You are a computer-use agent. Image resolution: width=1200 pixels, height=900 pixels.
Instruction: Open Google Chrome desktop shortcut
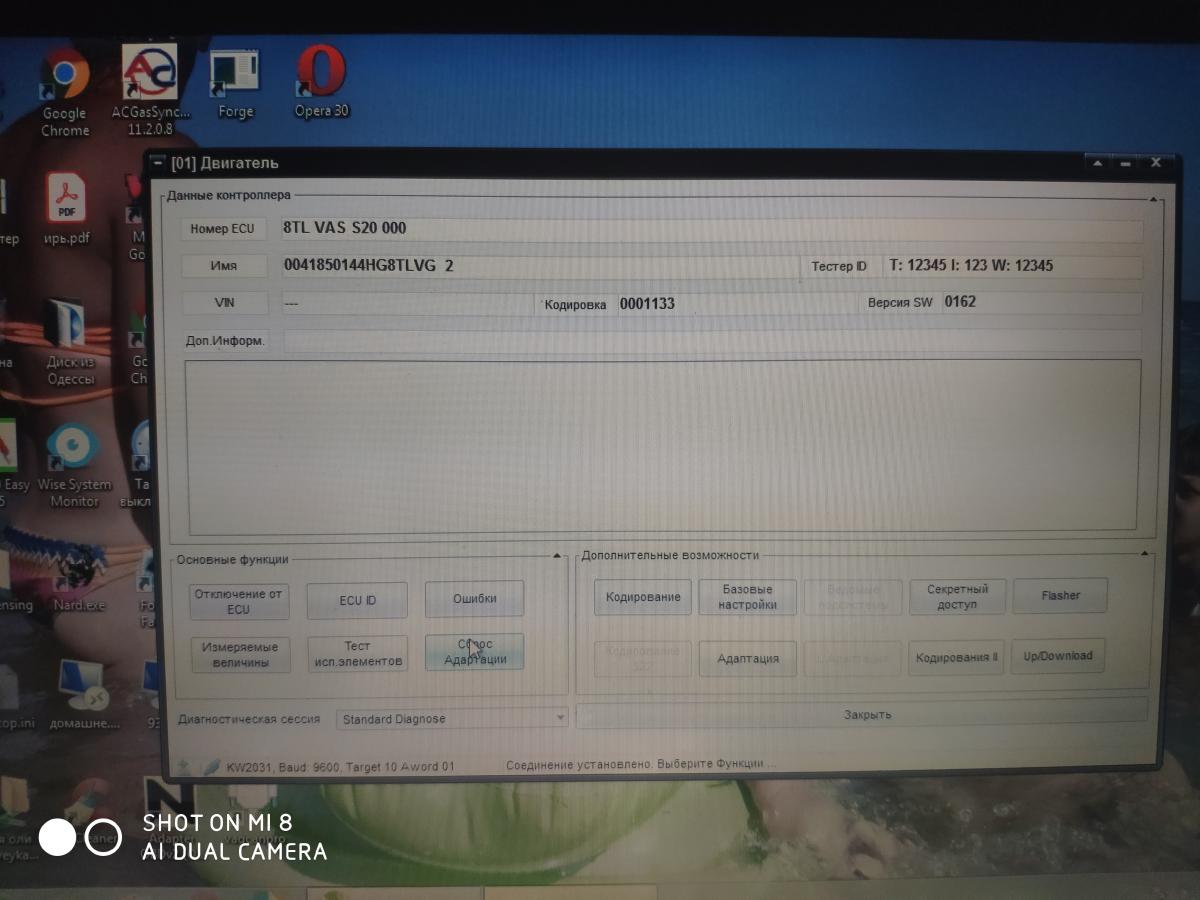tap(65, 82)
